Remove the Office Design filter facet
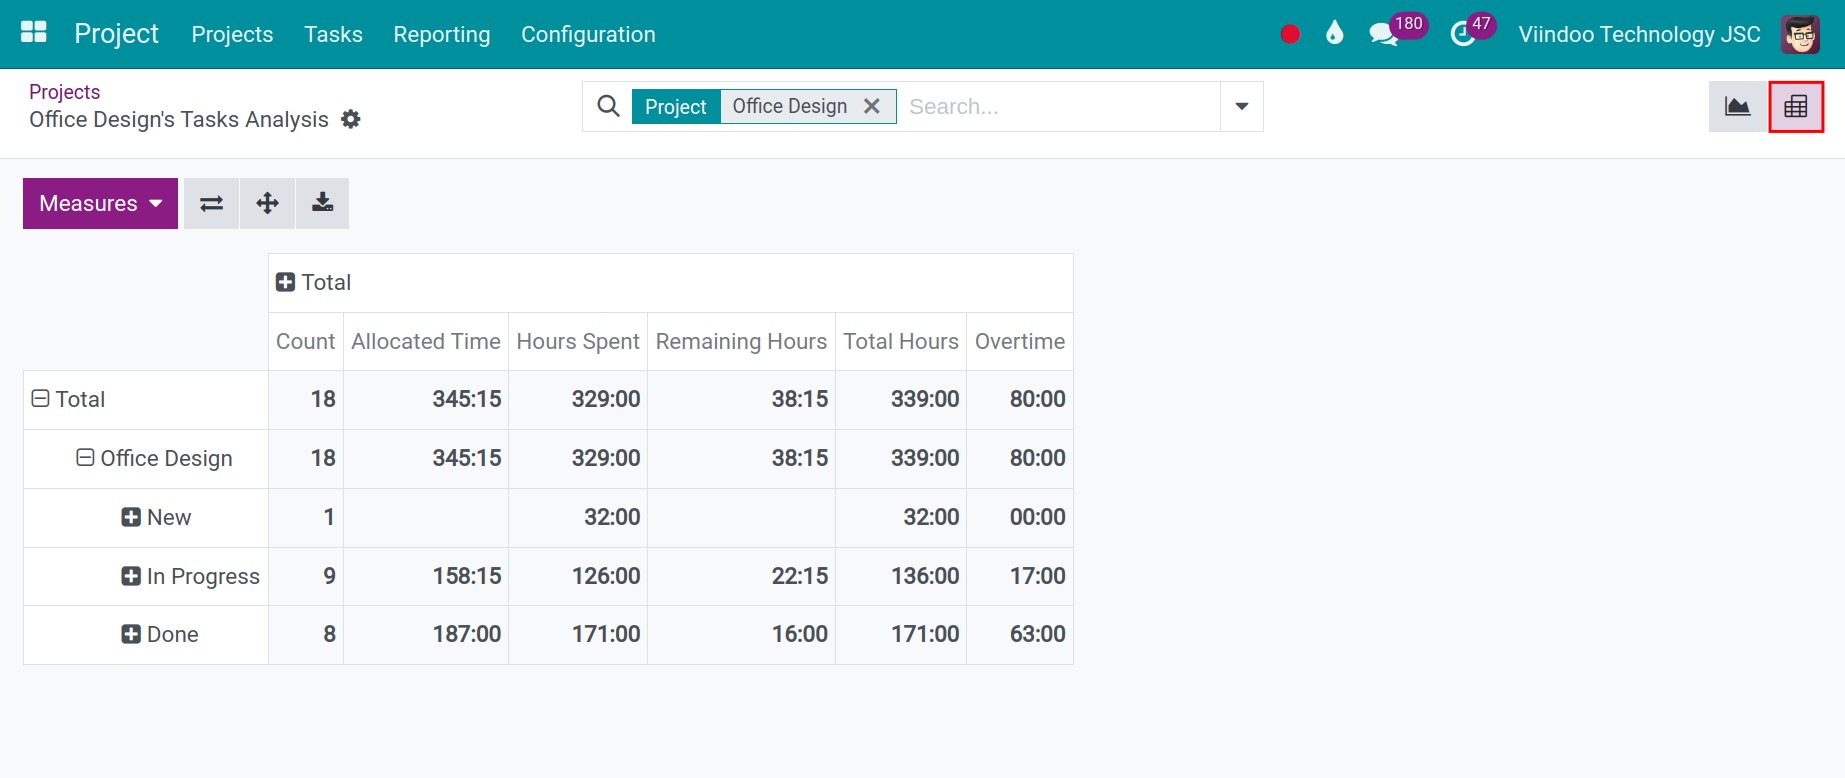The height and width of the screenshot is (778, 1845). click(872, 106)
